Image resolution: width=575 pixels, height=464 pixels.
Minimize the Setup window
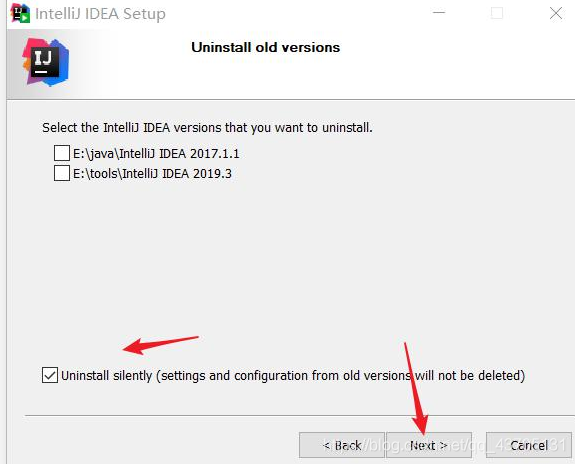(x=439, y=12)
